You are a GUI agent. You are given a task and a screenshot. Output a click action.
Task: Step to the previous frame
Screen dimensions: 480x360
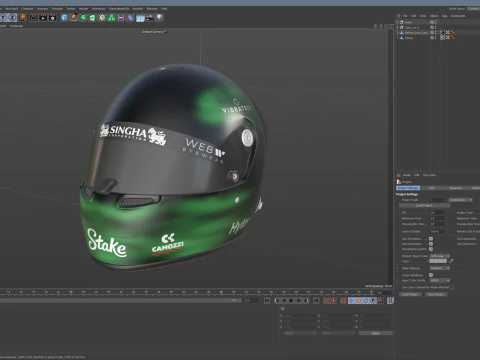pos(284,301)
